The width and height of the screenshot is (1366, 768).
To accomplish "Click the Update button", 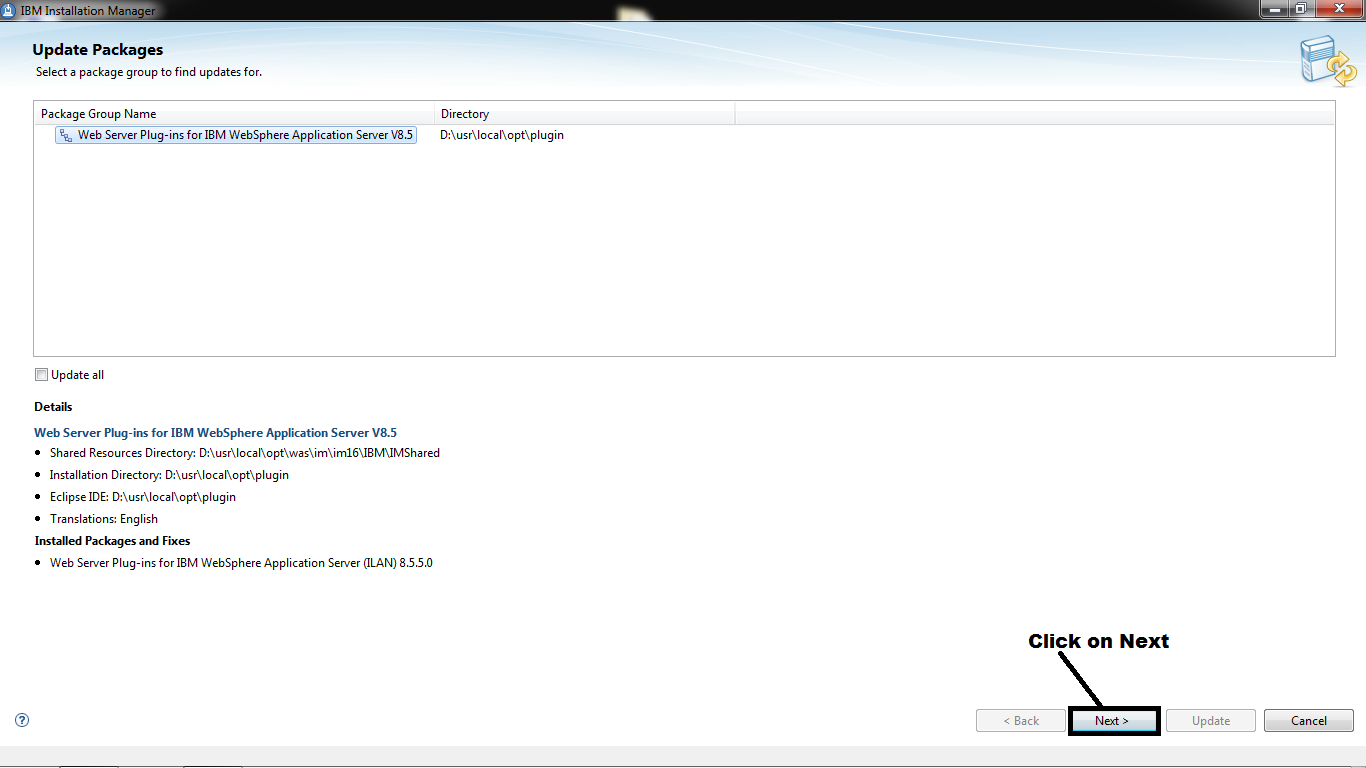I will point(1210,720).
